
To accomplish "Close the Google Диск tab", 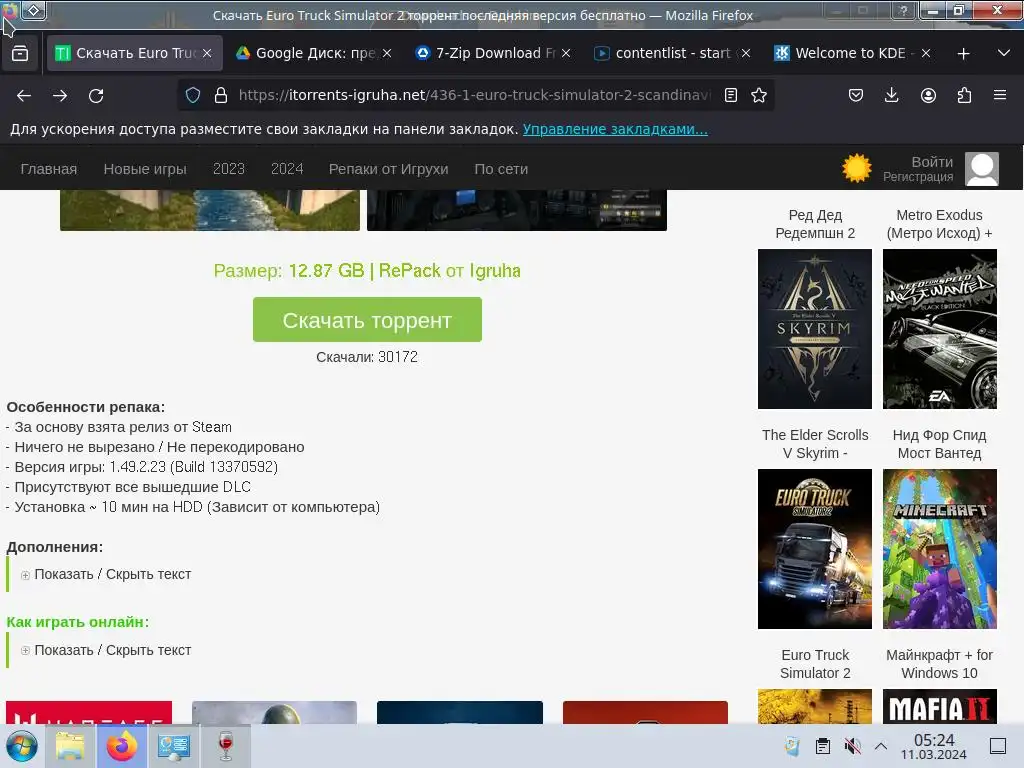I will (x=387, y=53).
